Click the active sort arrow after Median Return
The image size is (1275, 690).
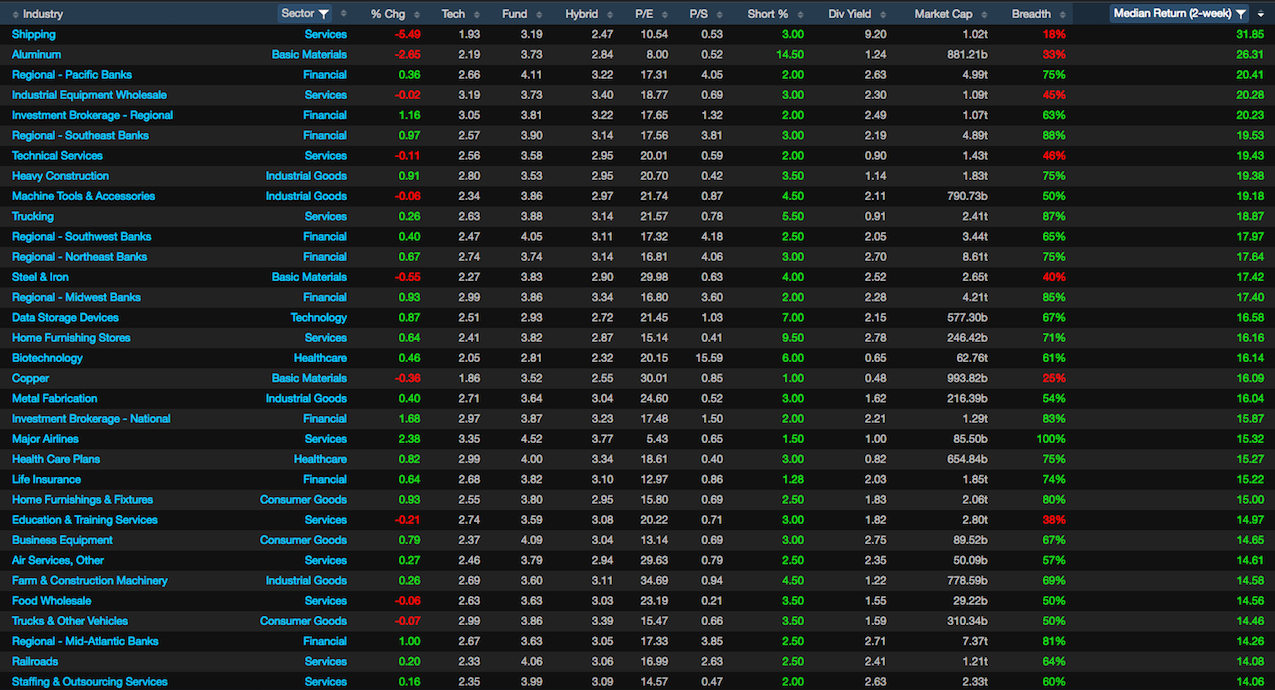(x=1259, y=14)
